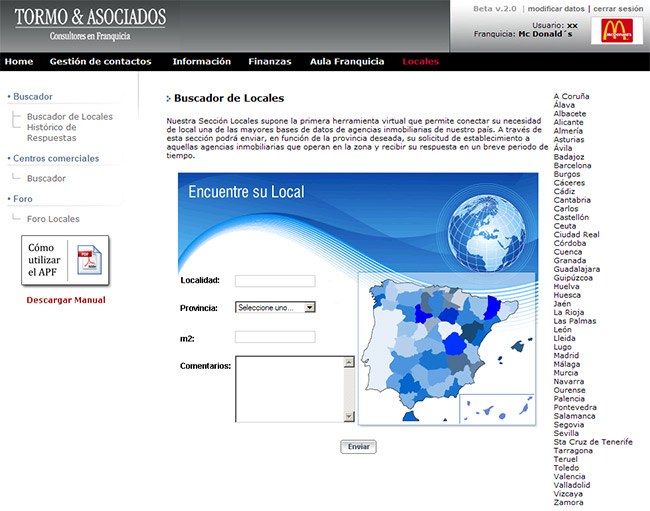Viewport: 650px width, 511px height.
Task: Select Histórico de Respuestas in sidebar
Action: (x=52, y=132)
